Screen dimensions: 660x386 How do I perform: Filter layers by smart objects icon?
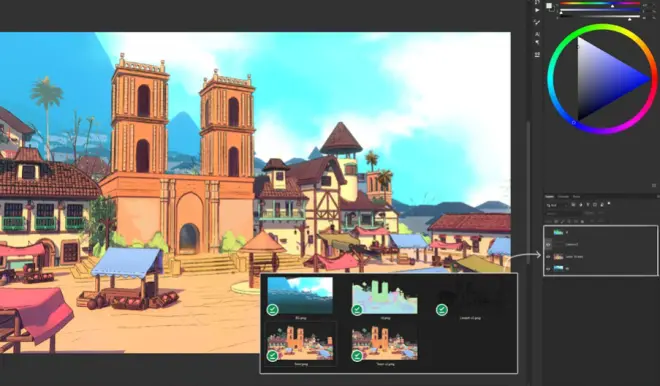click(602, 205)
